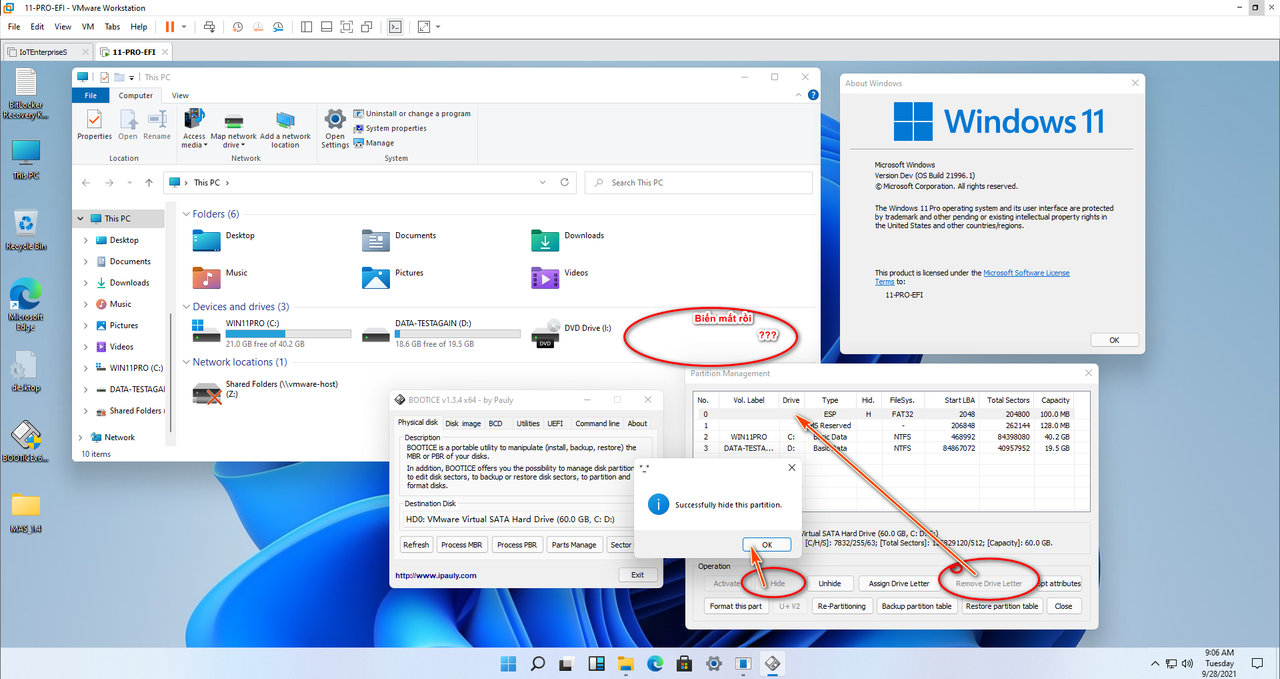This screenshot has height=679, width=1280.
Task: Open VMware power options dropdown arrow
Action: (184, 26)
